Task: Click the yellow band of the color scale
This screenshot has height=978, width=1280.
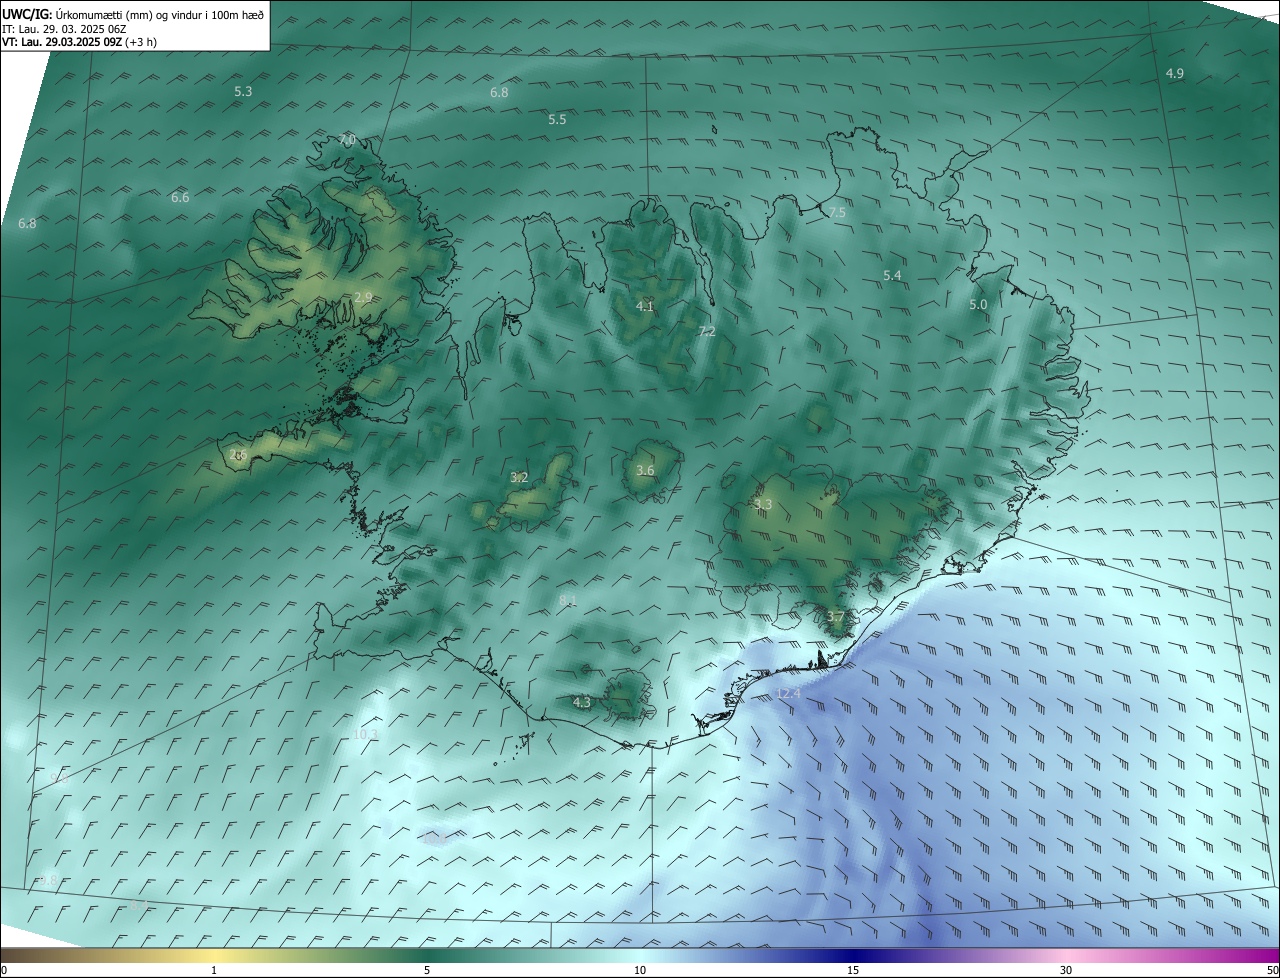Action: [215, 955]
